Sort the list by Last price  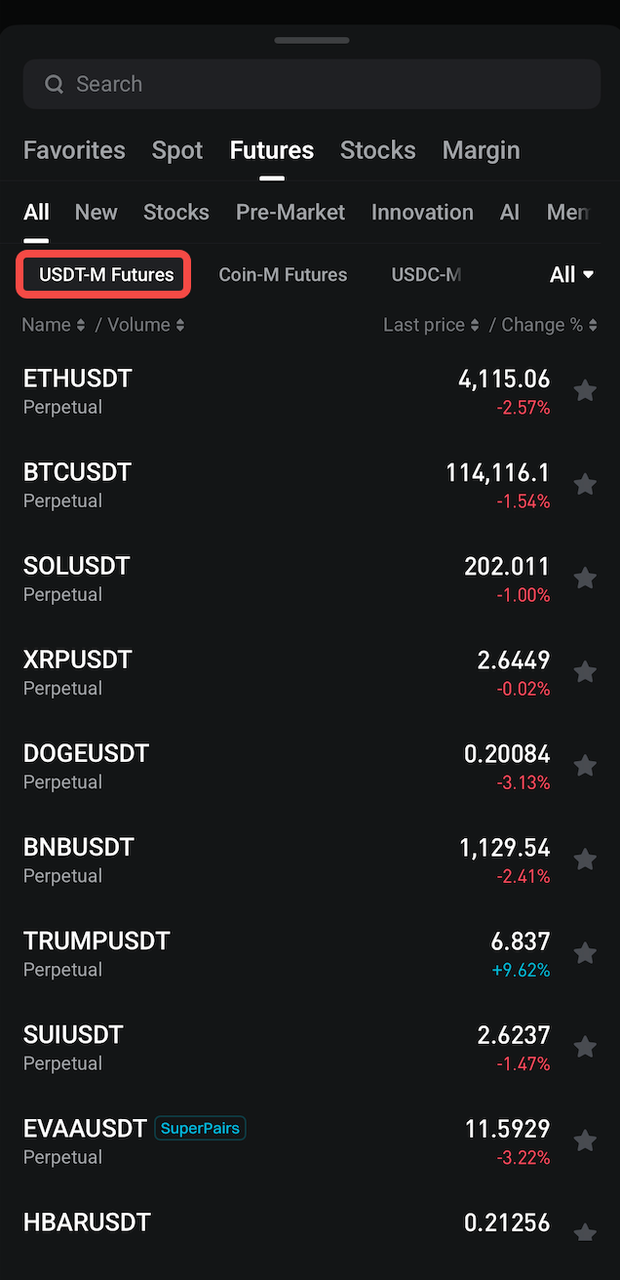(424, 324)
